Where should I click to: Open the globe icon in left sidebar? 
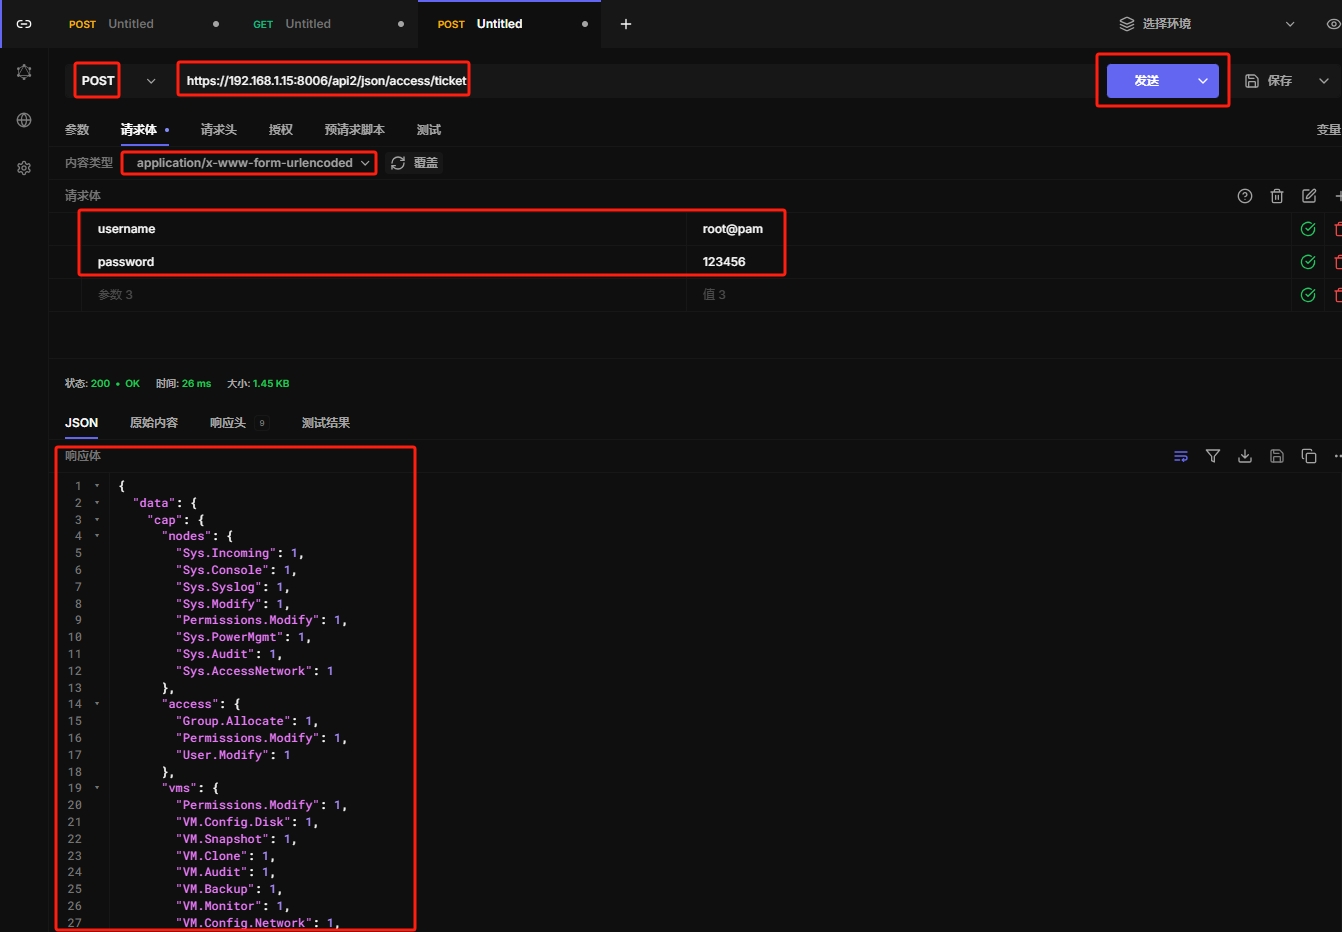click(24, 120)
